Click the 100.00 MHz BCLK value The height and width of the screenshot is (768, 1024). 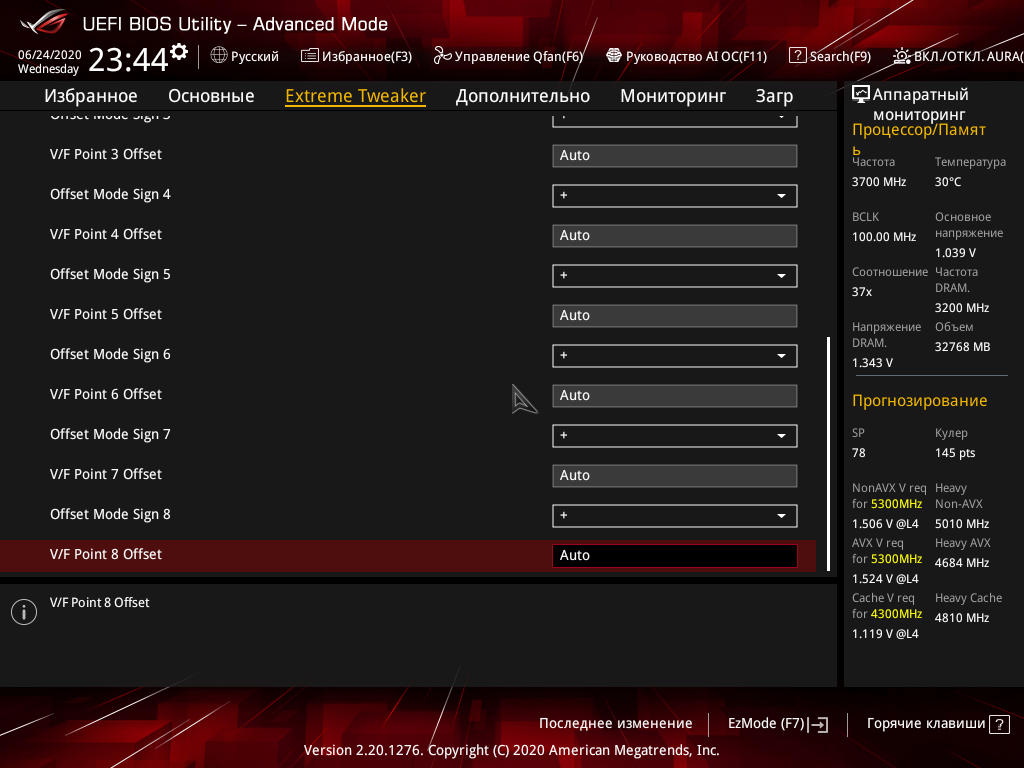coord(884,237)
